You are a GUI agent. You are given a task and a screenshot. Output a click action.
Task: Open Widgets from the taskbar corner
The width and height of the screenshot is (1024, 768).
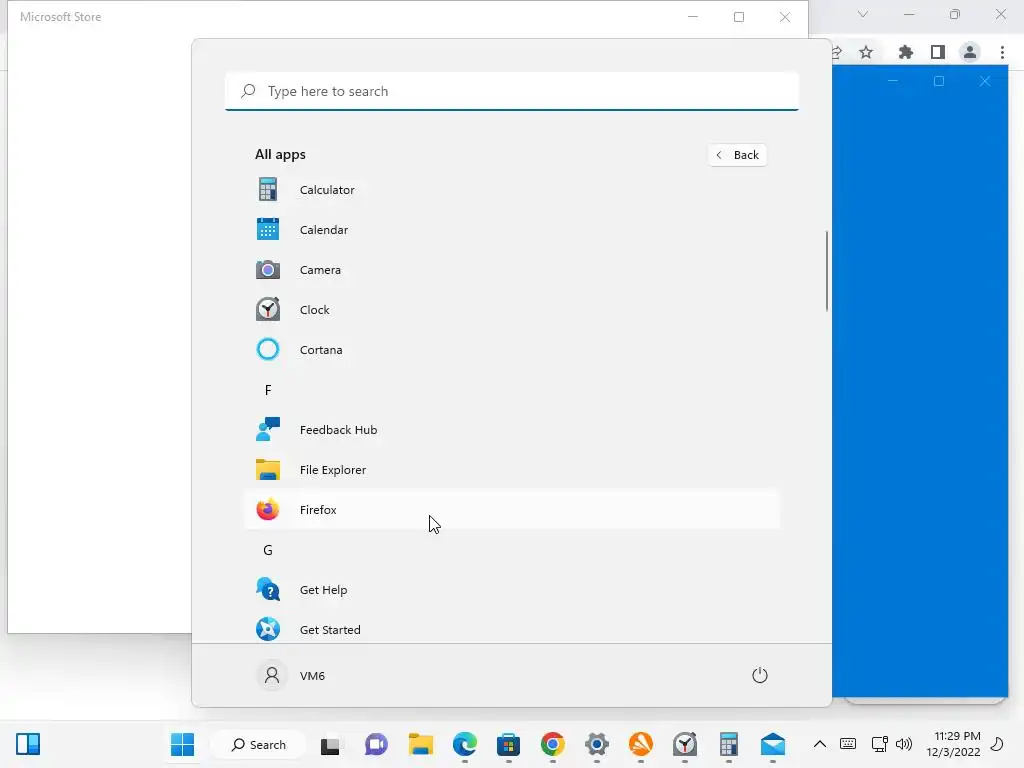click(28, 744)
